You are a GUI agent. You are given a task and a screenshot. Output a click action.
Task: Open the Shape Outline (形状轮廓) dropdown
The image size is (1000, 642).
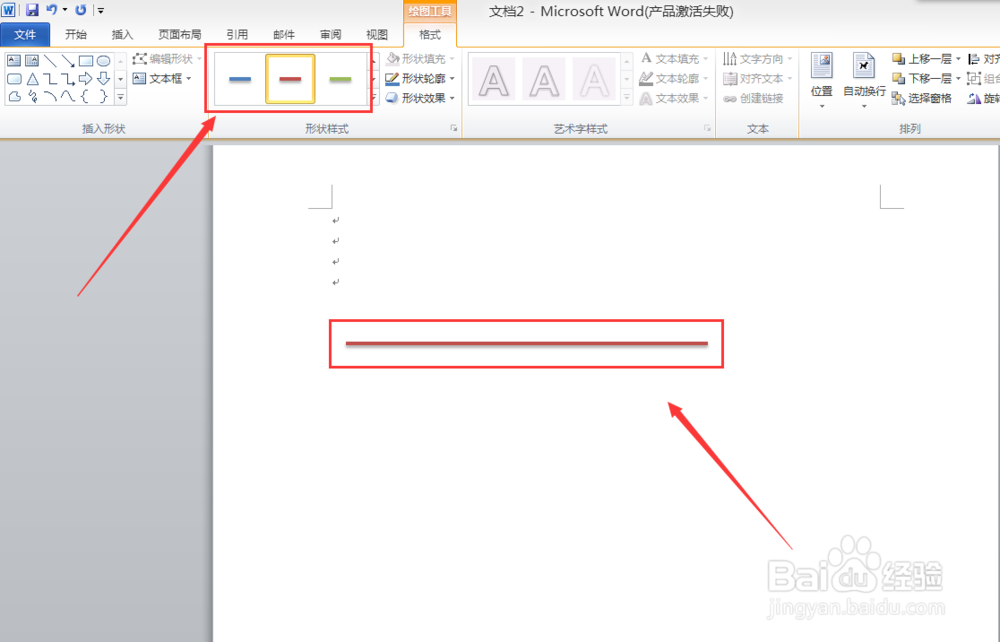[420, 78]
